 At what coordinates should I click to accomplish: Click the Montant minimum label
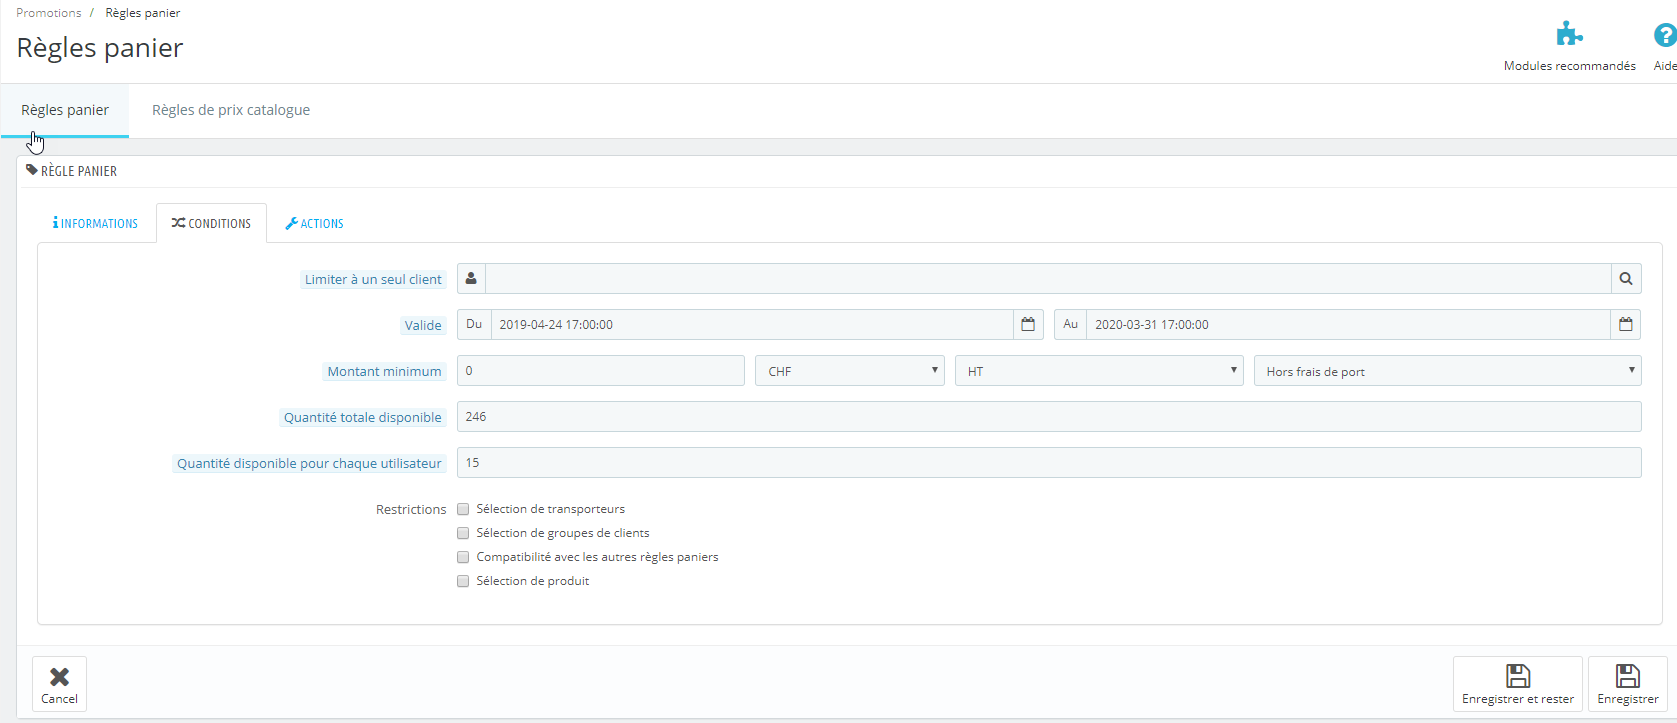point(384,371)
